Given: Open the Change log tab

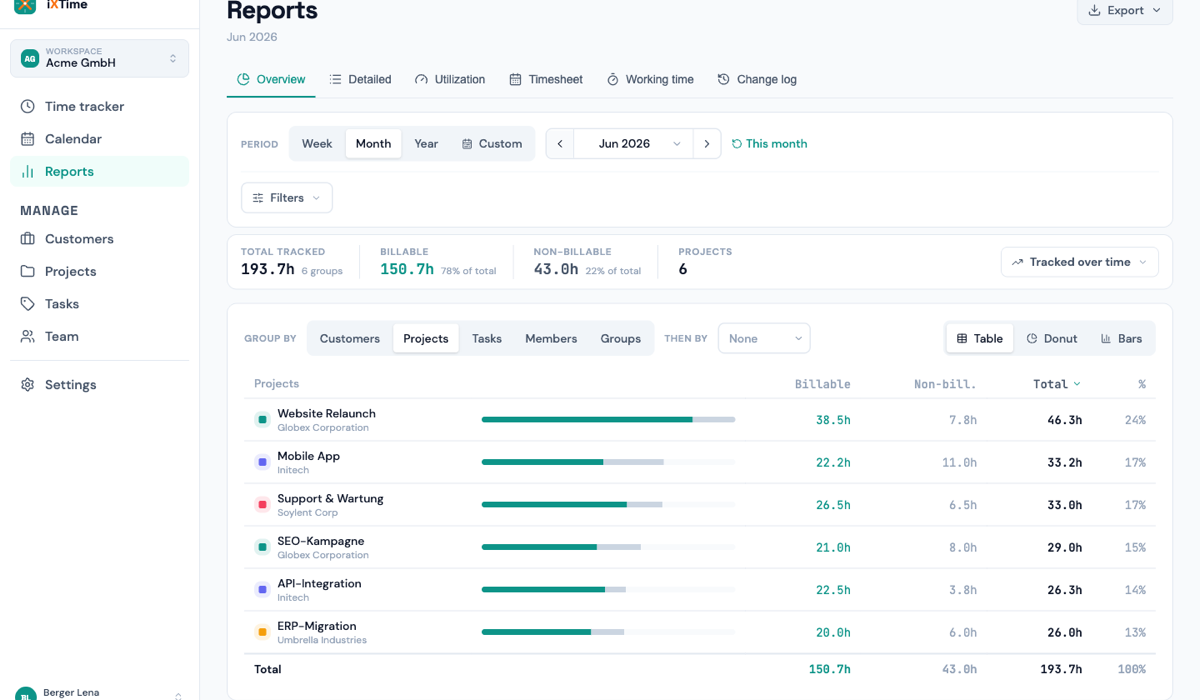Looking at the screenshot, I should (x=757, y=79).
